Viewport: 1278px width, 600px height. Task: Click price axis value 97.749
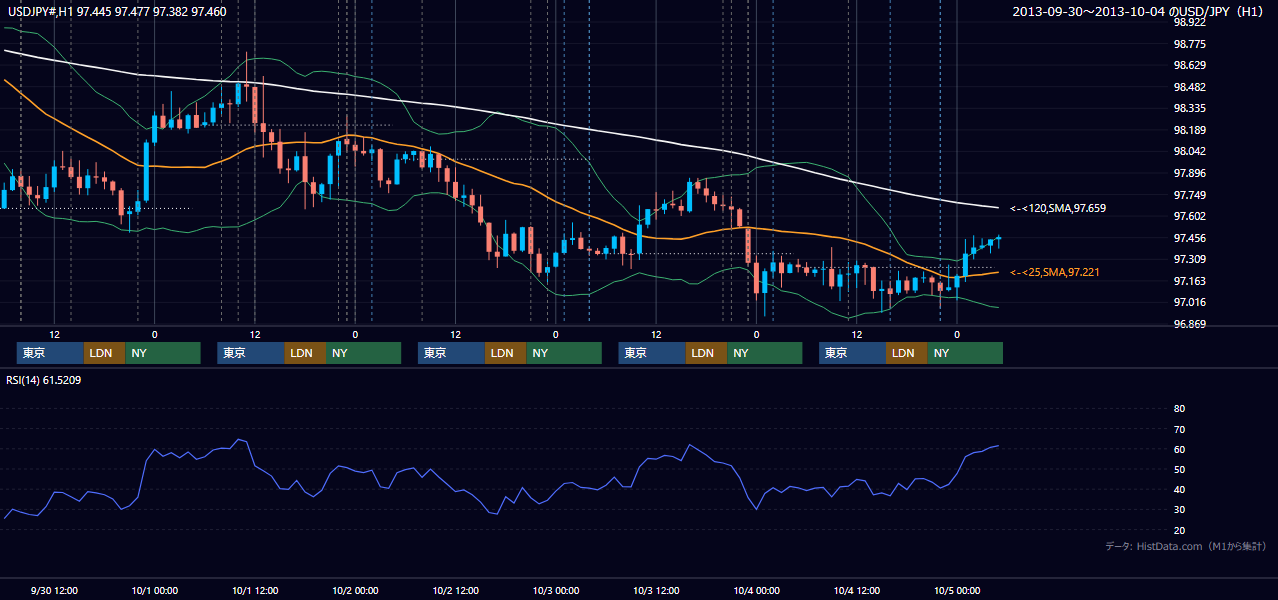[x=1189, y=195]
